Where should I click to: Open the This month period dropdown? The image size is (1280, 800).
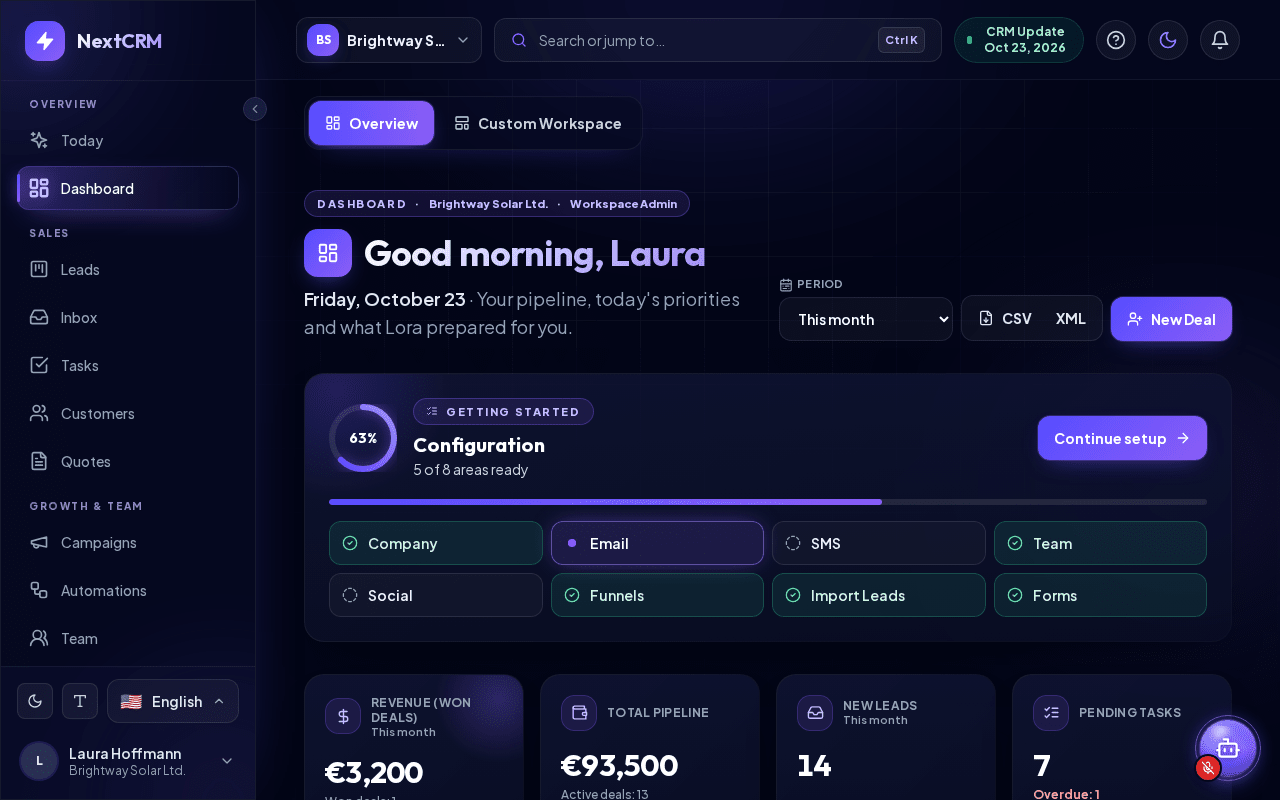[866, 319]
